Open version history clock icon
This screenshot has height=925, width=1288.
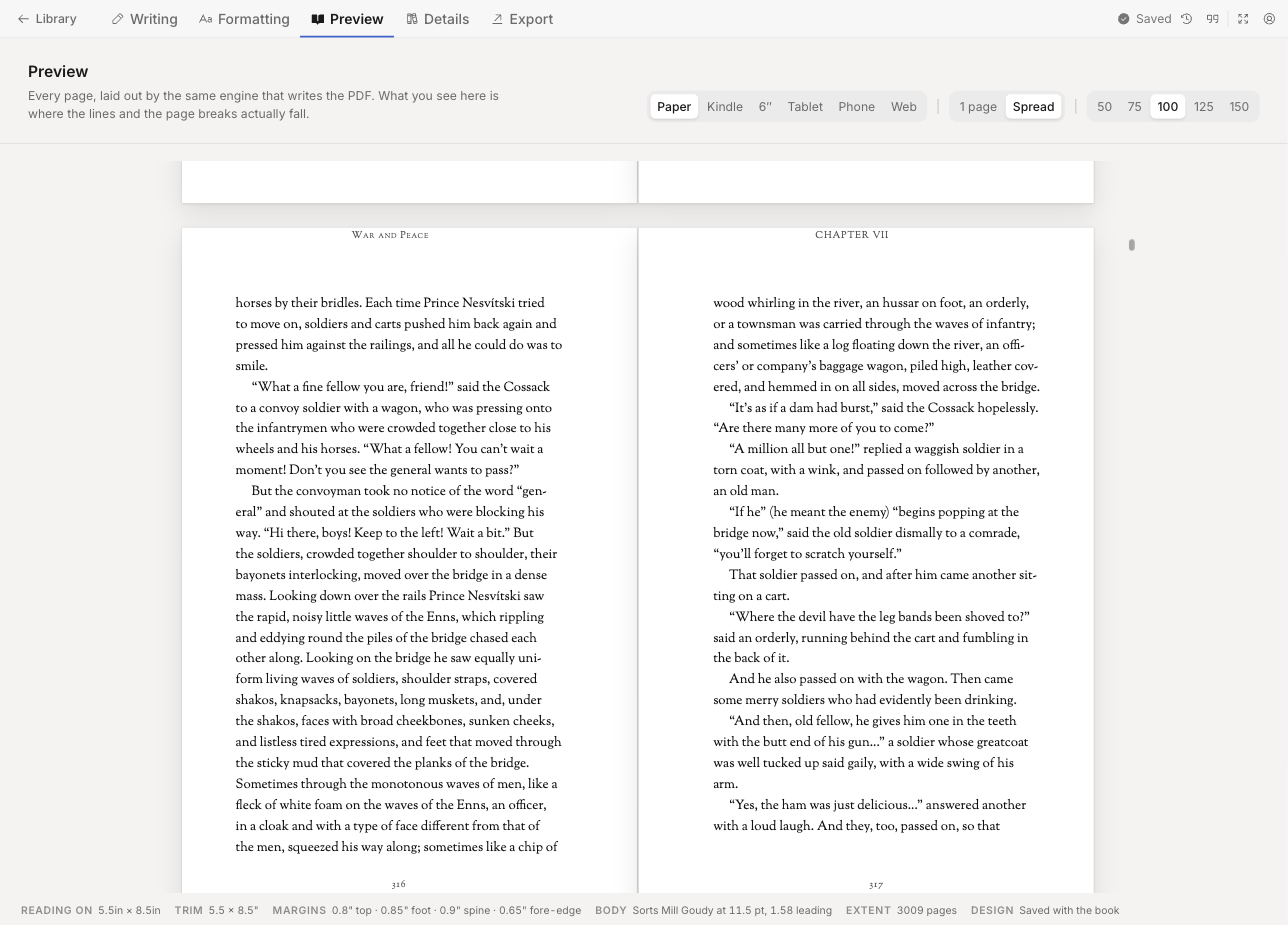1187,19
